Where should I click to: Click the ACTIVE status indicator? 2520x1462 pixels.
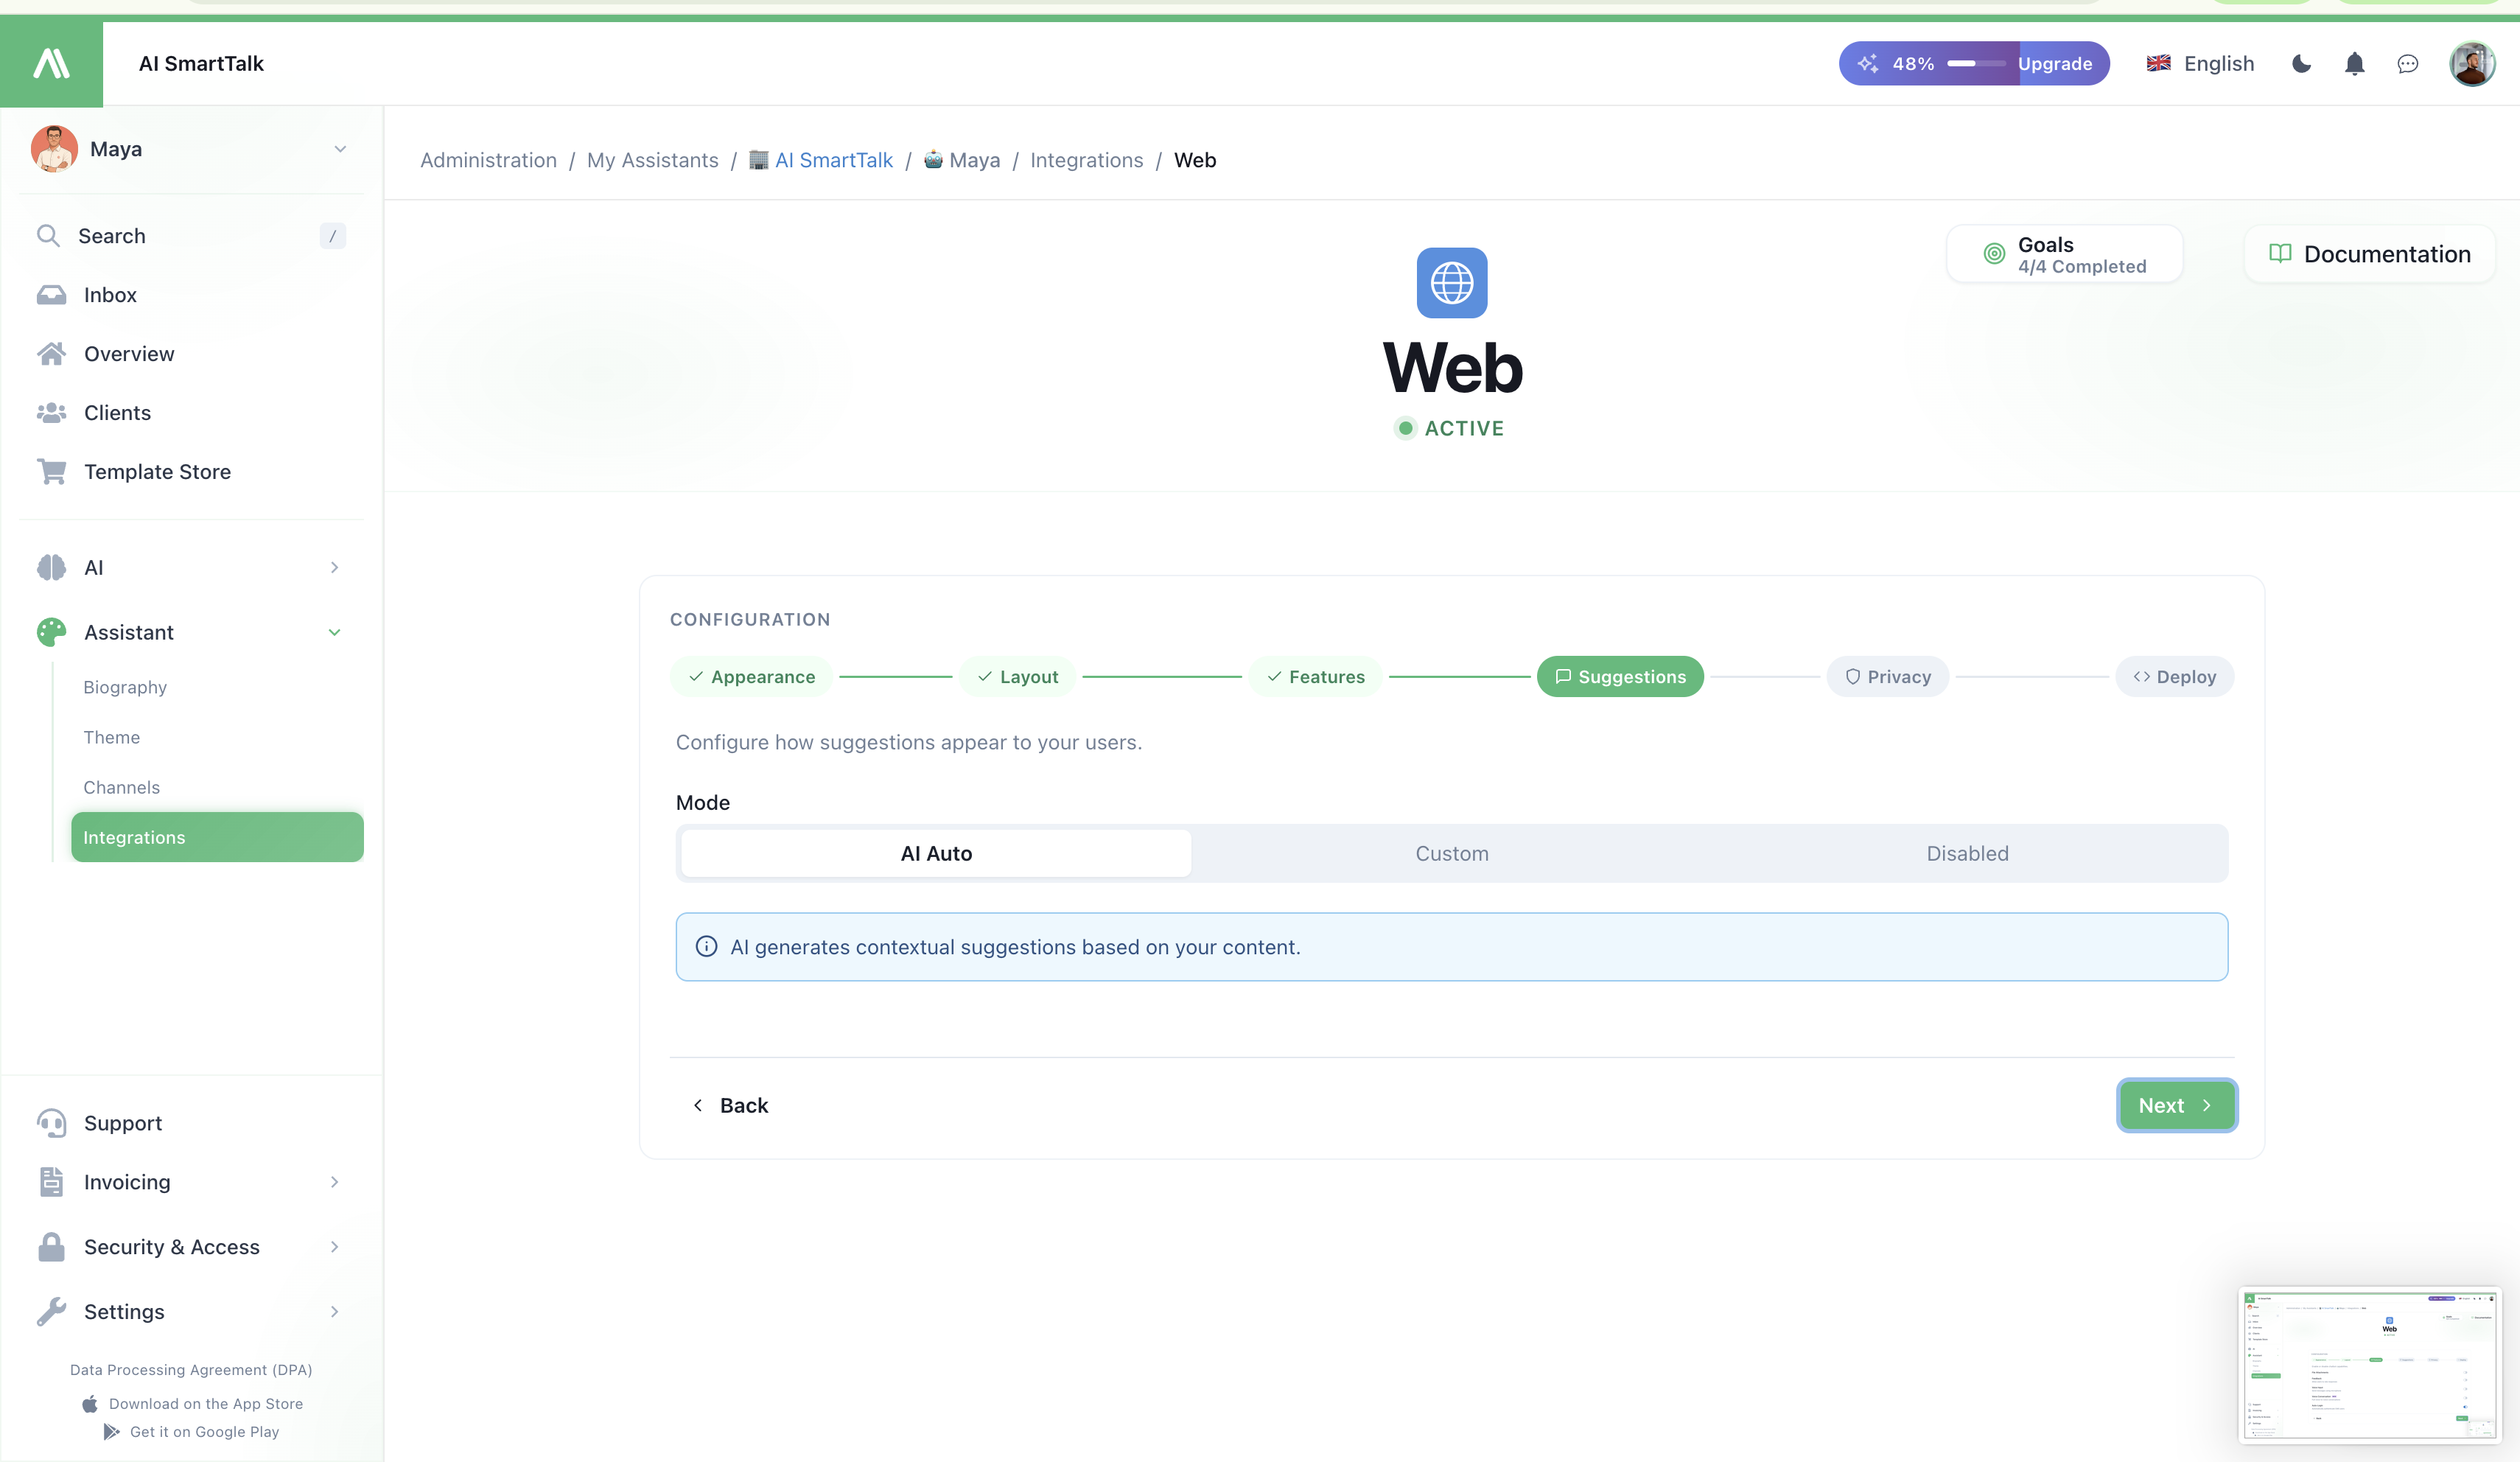[1450, 428]
